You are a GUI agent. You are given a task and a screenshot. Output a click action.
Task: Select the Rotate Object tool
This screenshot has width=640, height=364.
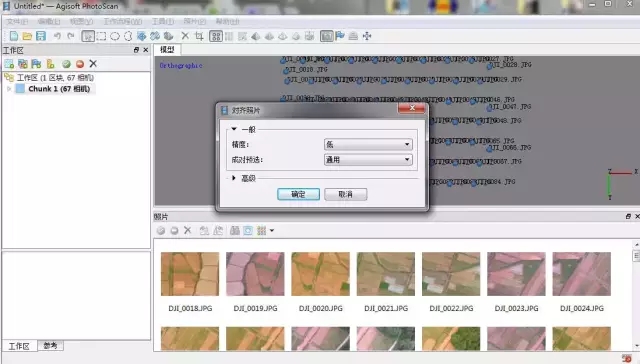(169, 36)
